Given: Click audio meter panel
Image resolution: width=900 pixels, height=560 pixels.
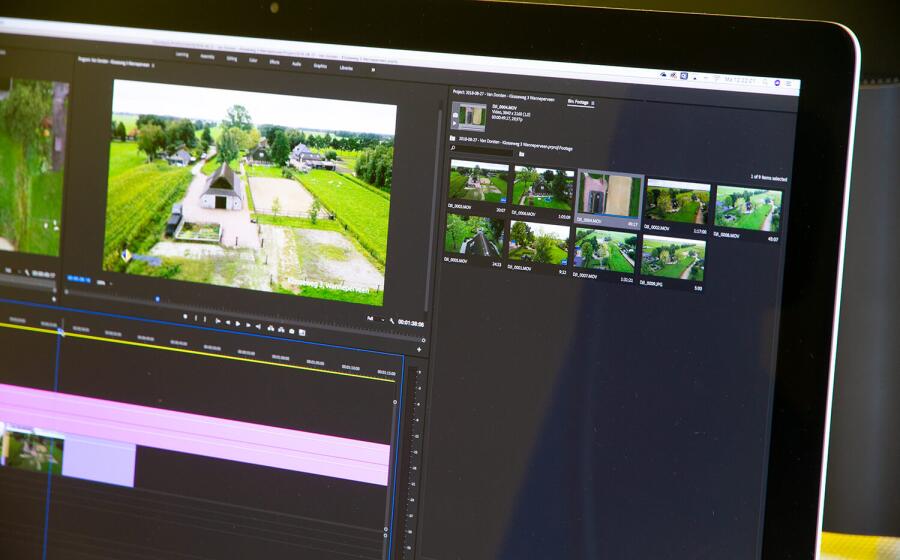Looking at the screenshot, I should [x=415, y=459].
